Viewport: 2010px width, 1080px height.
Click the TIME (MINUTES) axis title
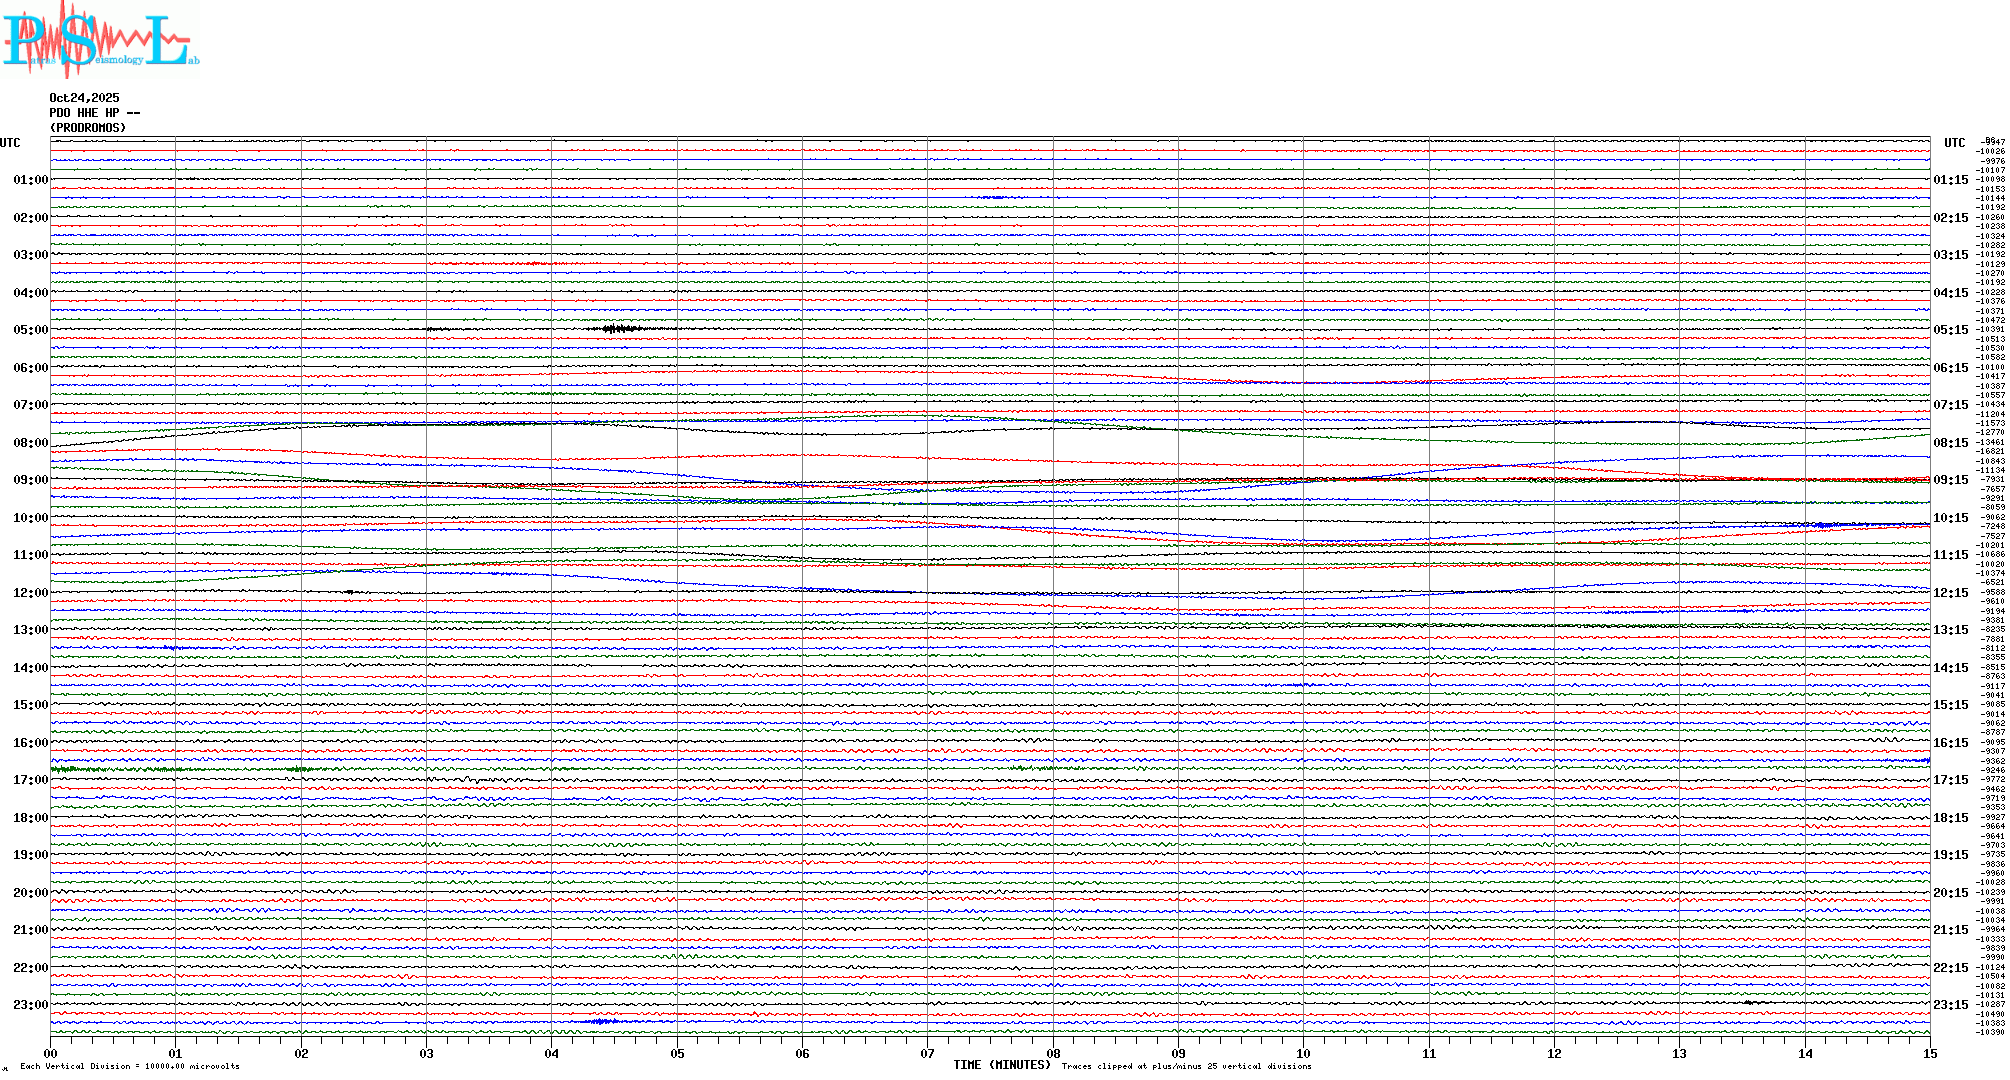point(1001,1065)
